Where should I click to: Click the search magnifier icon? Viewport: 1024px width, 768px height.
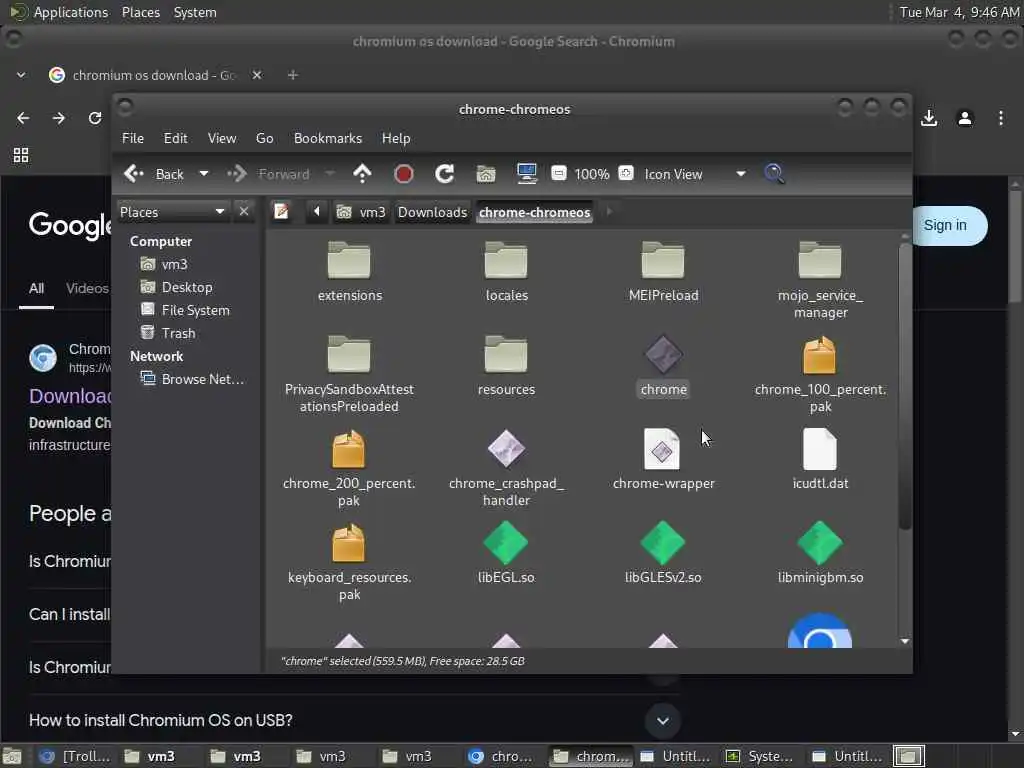coord(774,174)
